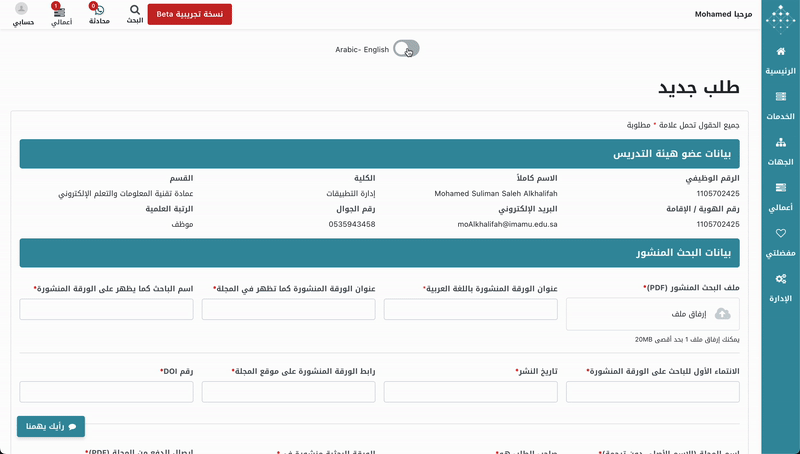
Task: Open the chat (محادثة) icon
Action: coord(98,14)
